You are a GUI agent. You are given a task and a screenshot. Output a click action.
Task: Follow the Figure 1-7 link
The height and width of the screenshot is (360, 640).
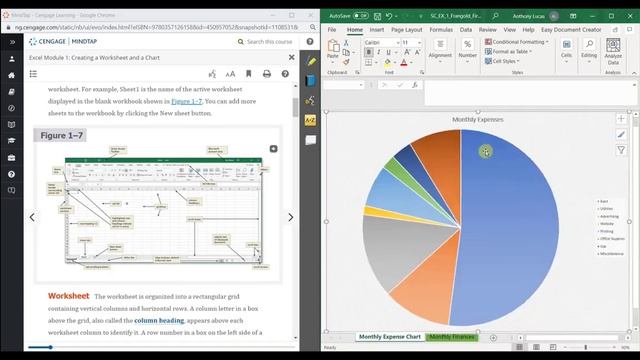pos(187,101)
